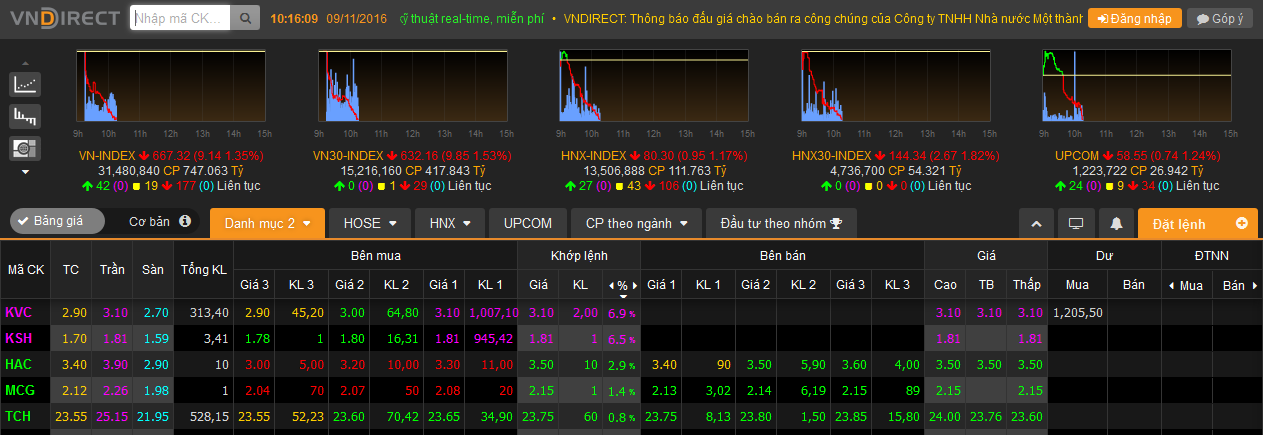Click stock code HAC

click(18, 364)
